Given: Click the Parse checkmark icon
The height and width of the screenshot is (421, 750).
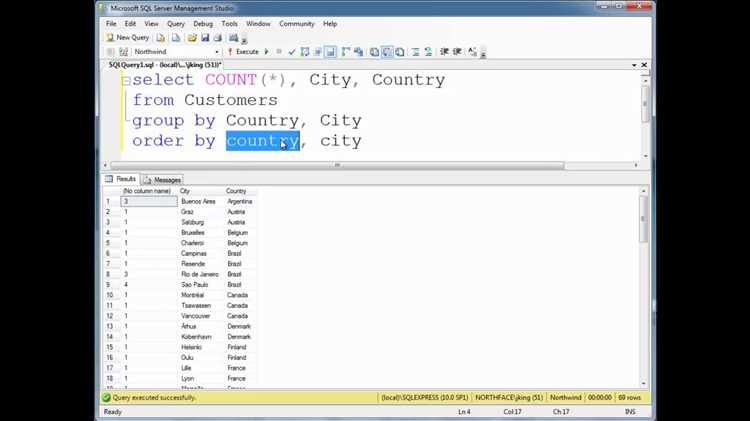Looking at the screenshot, I should (x=292, y=52).
